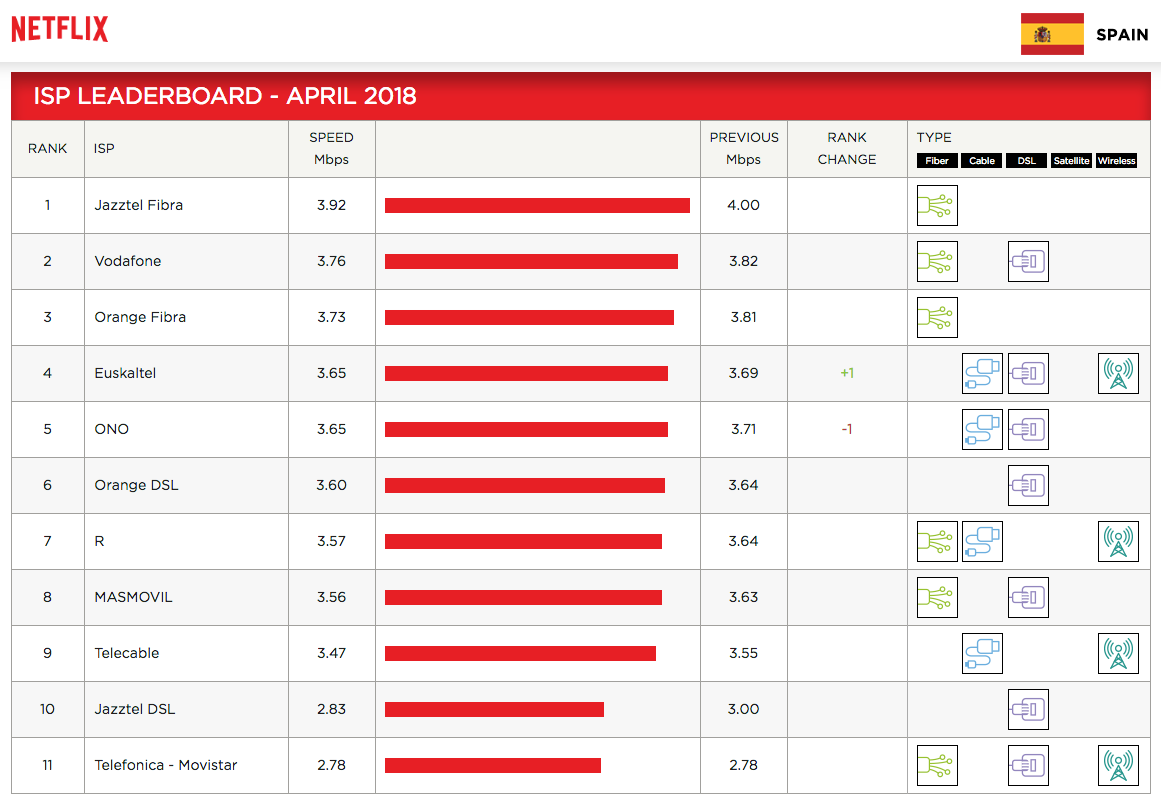Click the SPEED Mbps column header
The width and height of the screenshot is (1161, 803).
pyautogui.click(x=331, y=148)
